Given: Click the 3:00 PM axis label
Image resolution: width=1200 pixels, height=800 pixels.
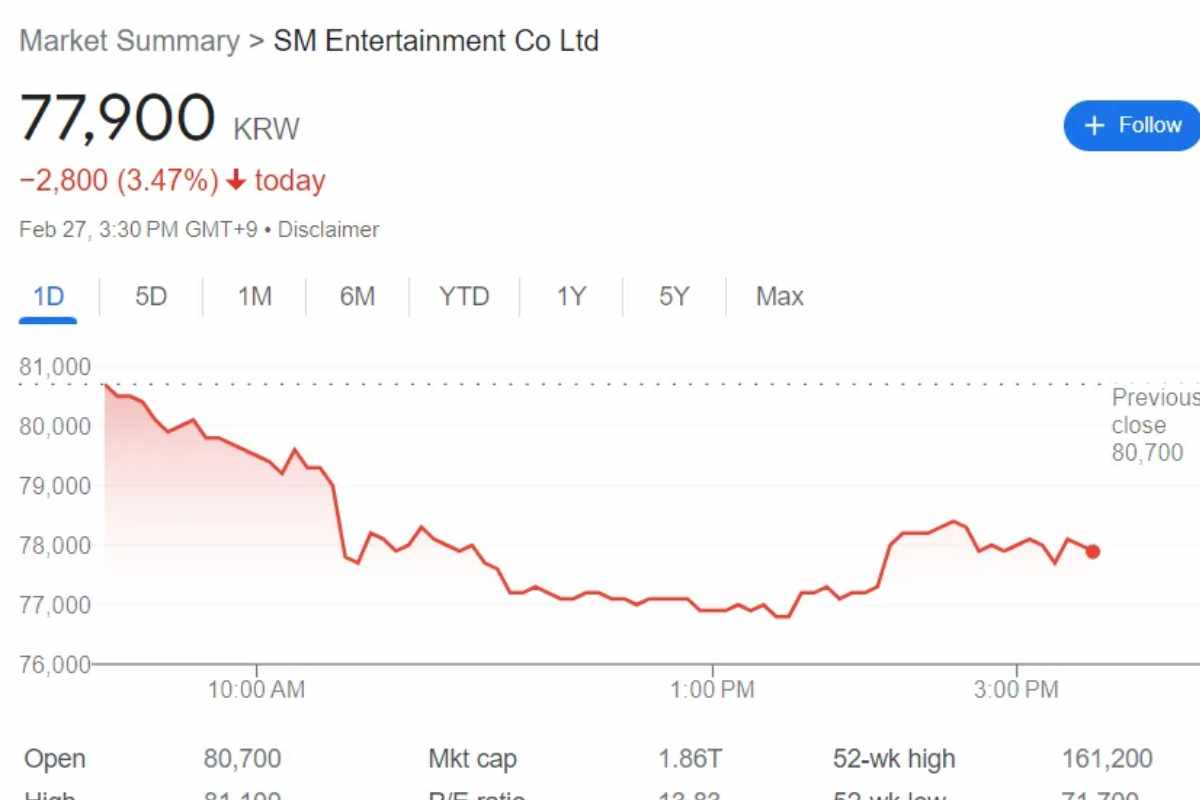Looking at the screenshot, I should point(1017,690).
